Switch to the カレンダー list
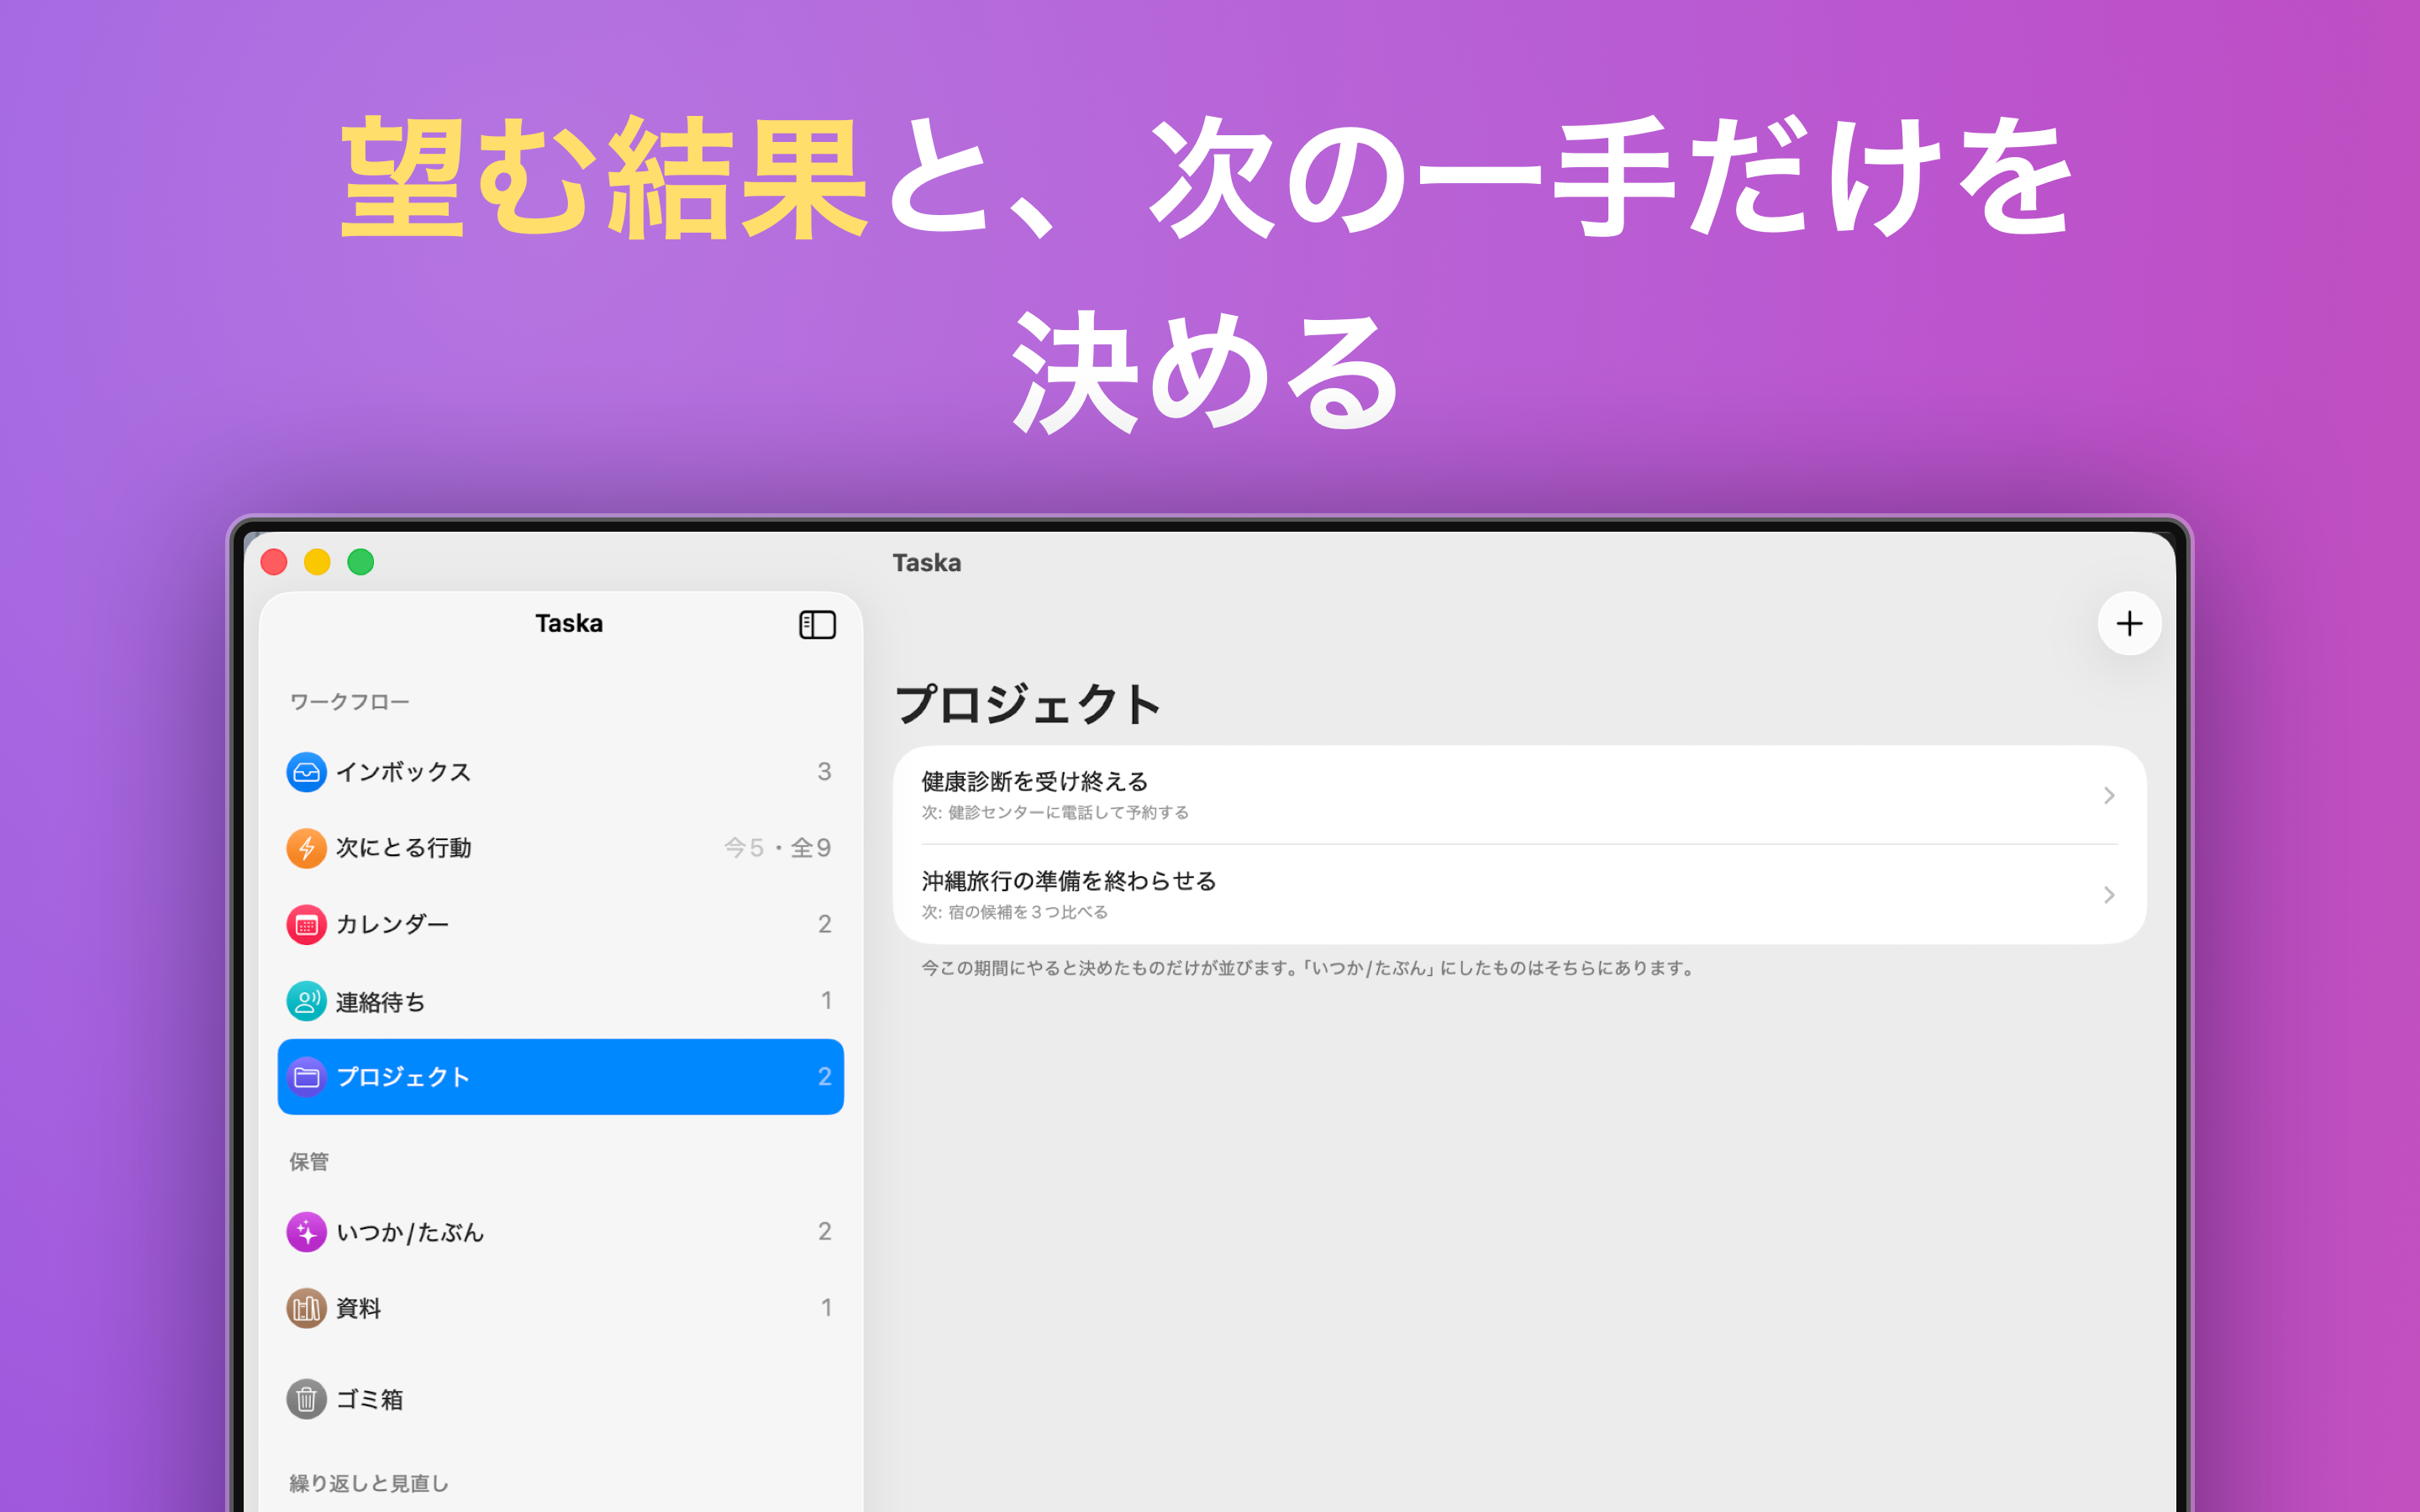Image resolution: width=2420 pixels, height=1512 pixels. (560, 925)
